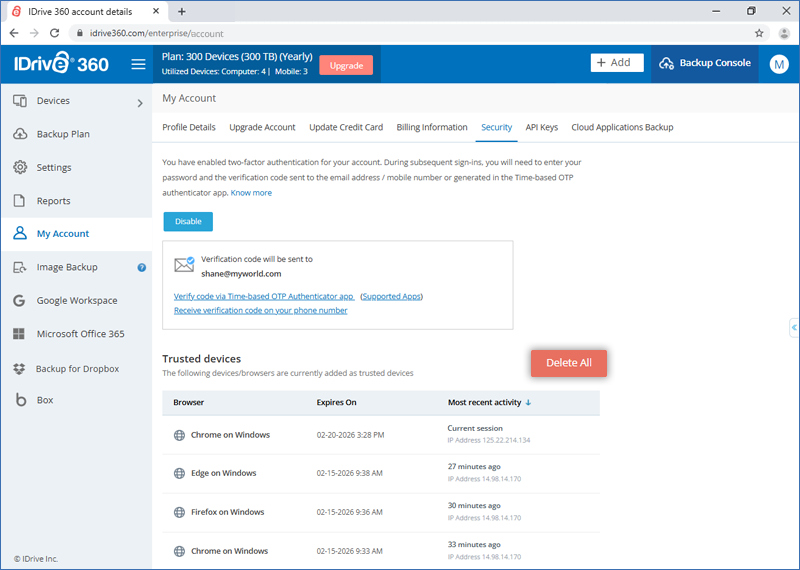Image resolution: width=800 pixels, height=570 pixels.
Task: Click the Upgrade plan button
Action: click(346, 65)
